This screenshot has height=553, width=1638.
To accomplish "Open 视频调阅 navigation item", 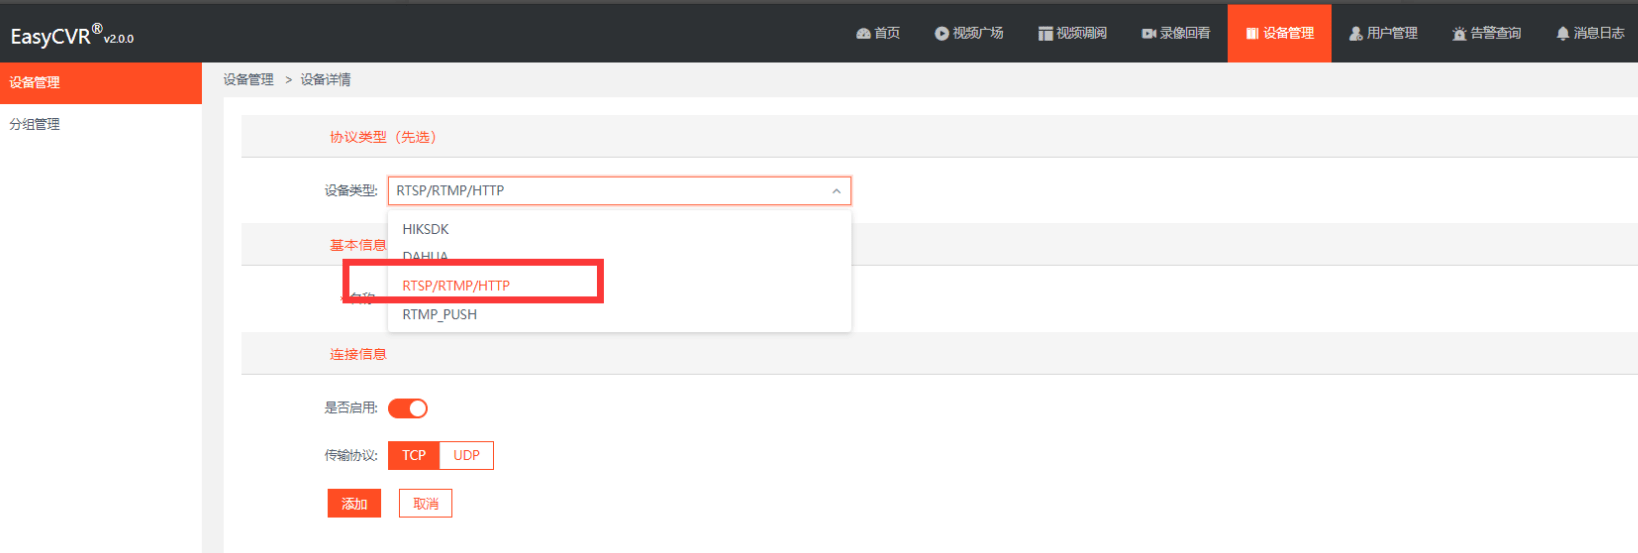I will coord(1072,33).
